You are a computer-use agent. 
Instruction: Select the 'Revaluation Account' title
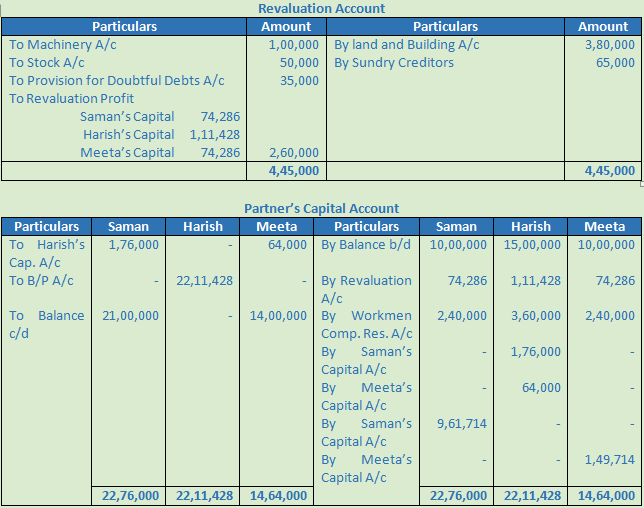322,8
